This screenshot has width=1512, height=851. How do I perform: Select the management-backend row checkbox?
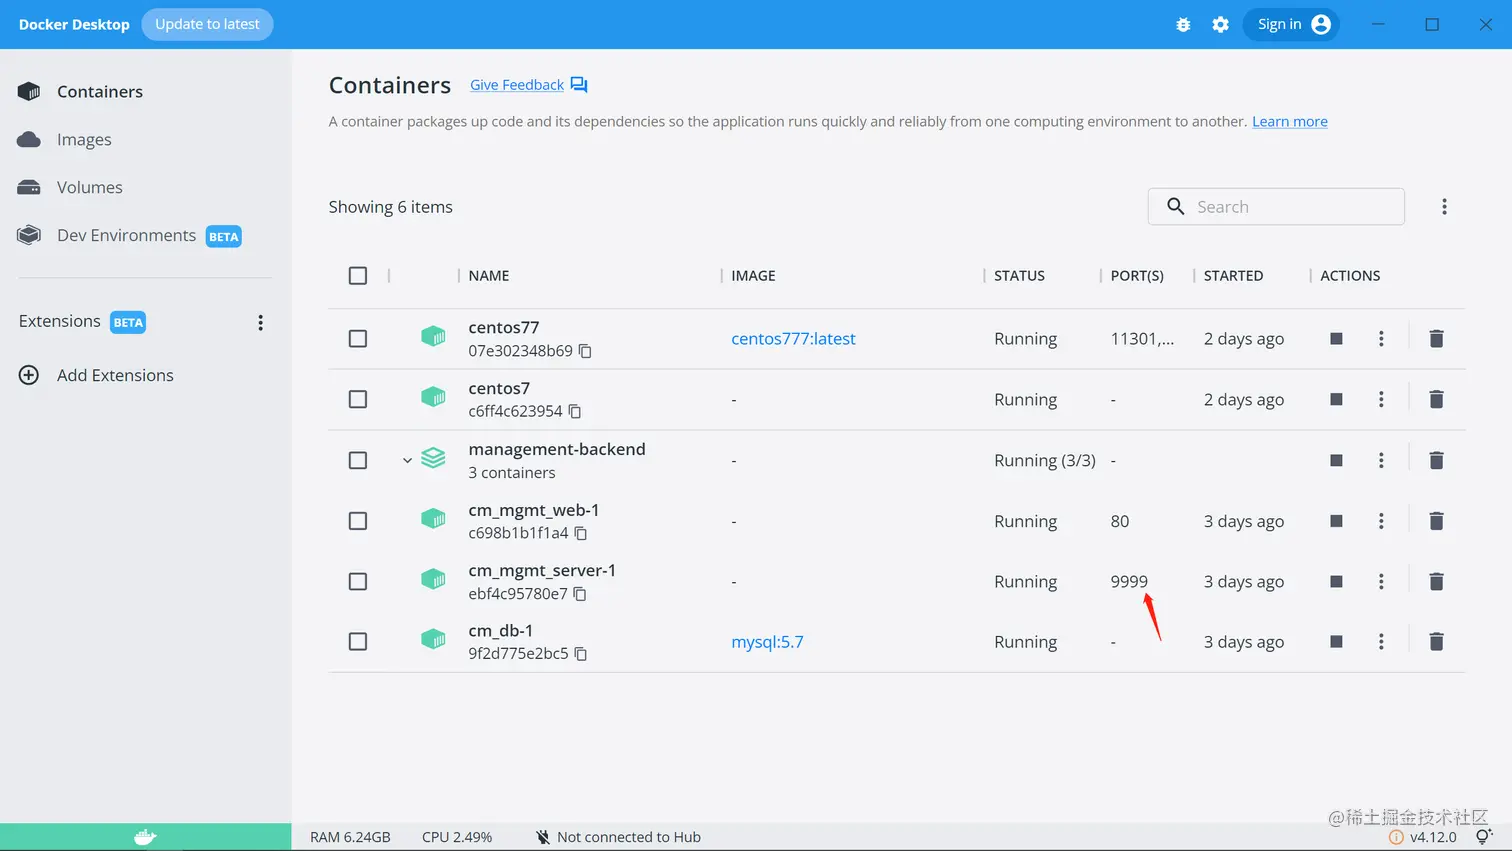click(358, 460)
